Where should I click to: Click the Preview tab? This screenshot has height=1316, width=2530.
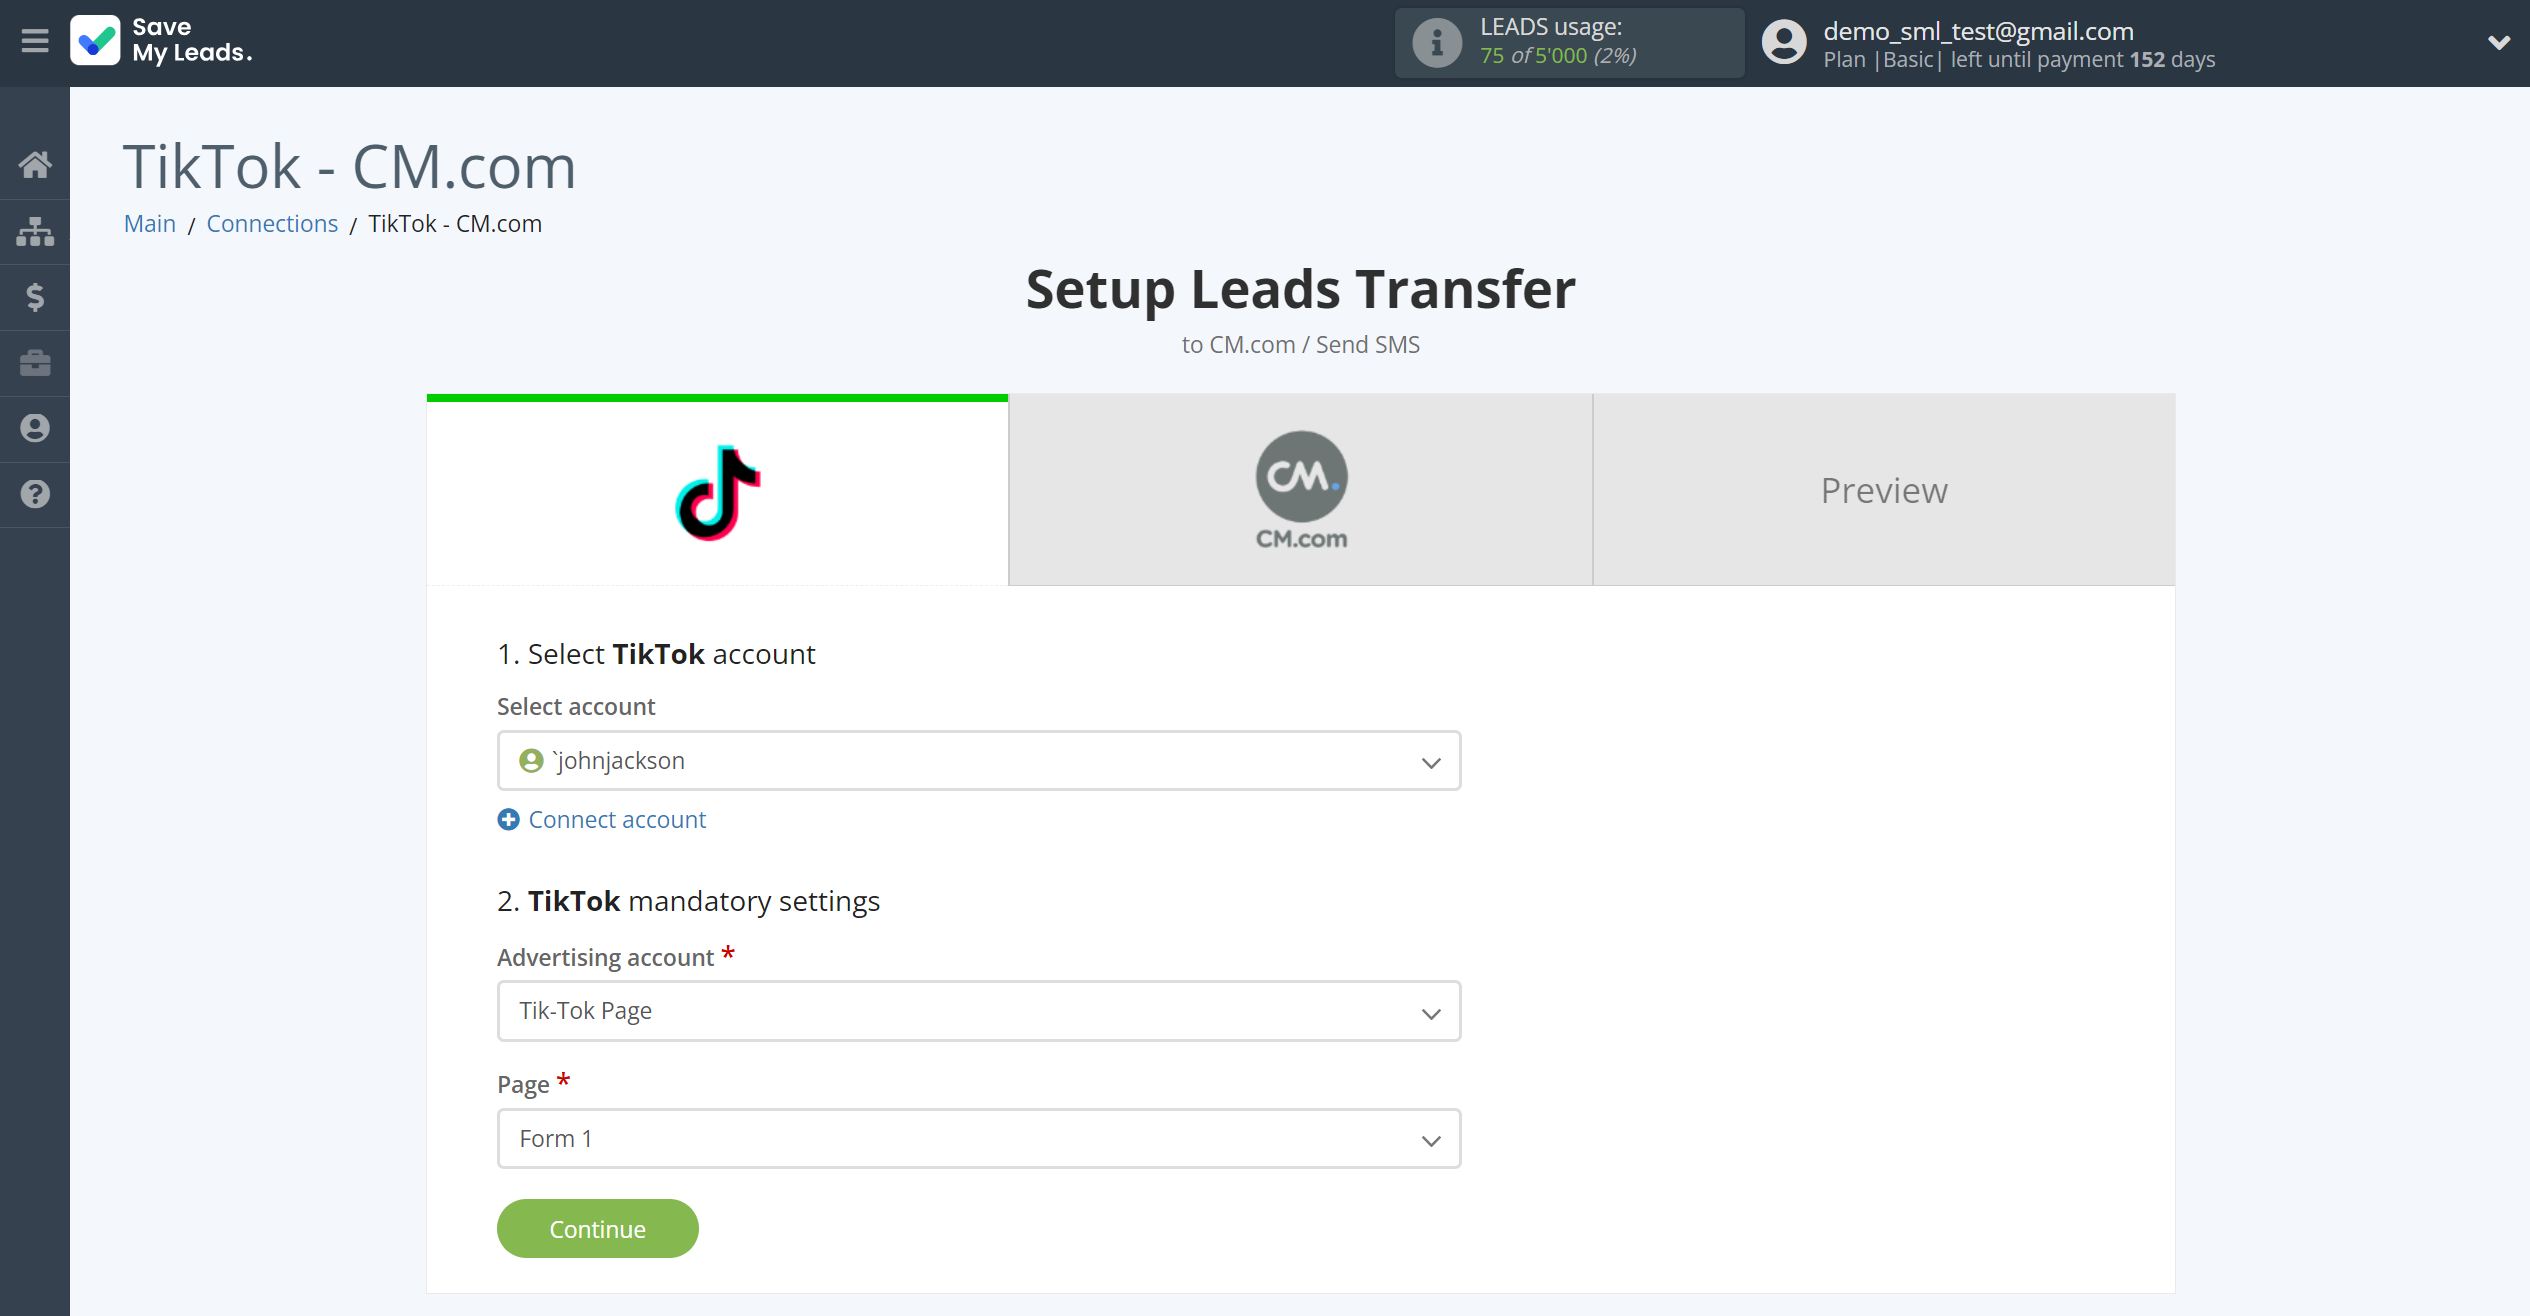click(x=1884, y=489)
